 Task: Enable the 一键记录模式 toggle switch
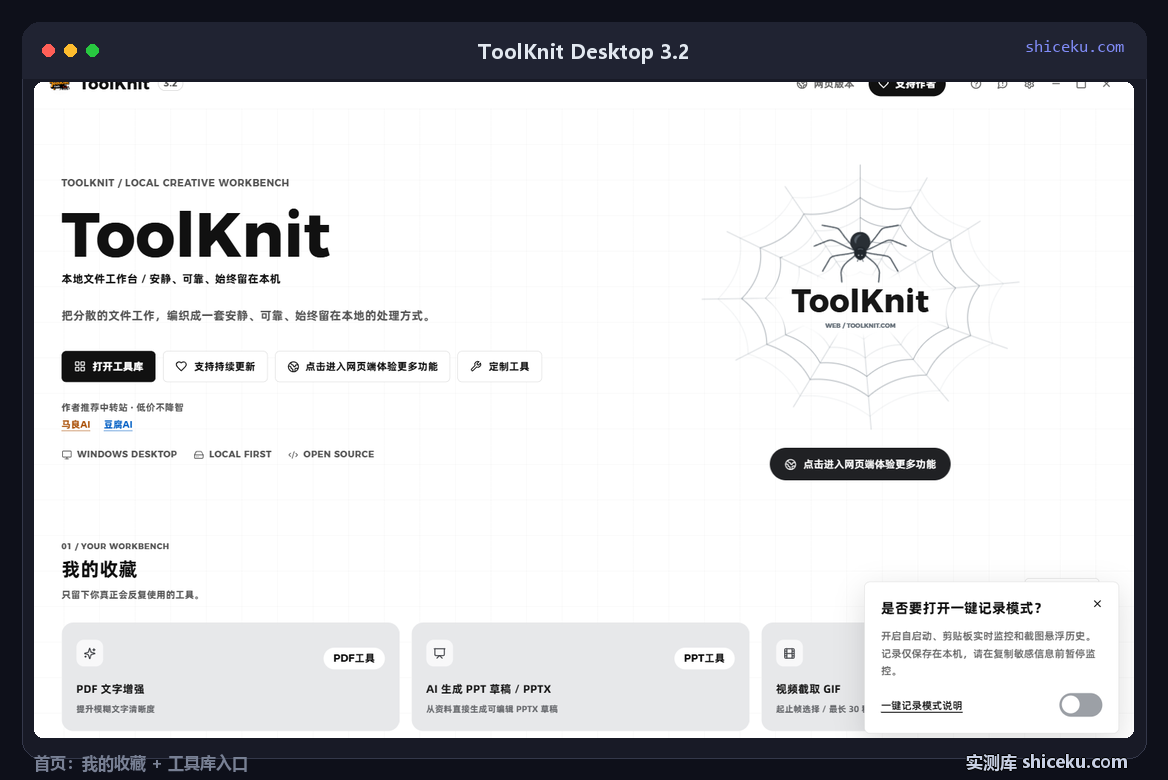coord(1081,705)
